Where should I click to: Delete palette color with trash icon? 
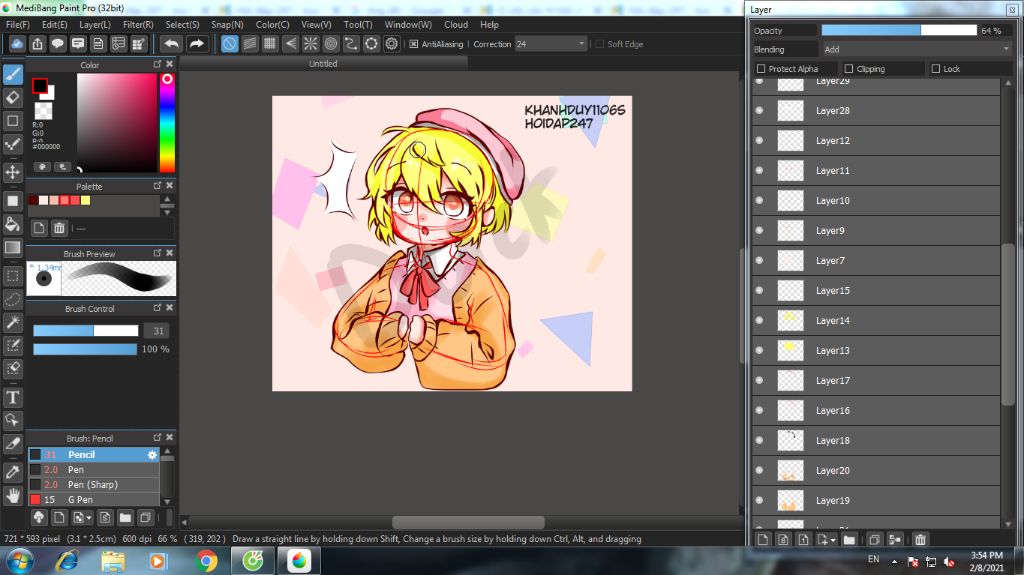pyautogui.click(x=59, y=228)
